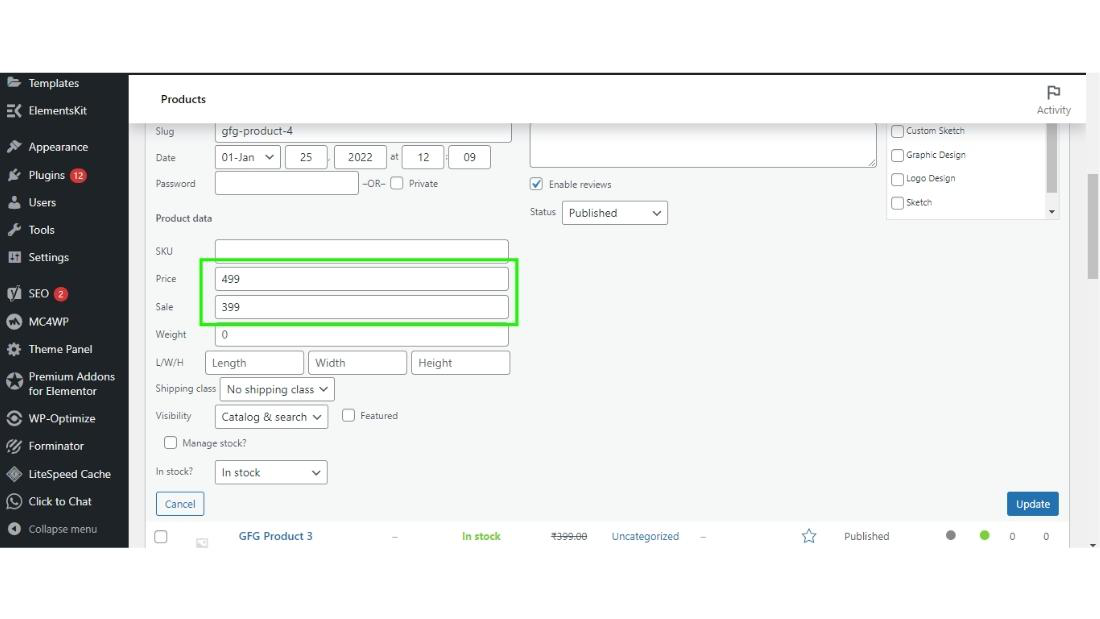Open the Visibility dropdown Catalog & search

[271, 417]
